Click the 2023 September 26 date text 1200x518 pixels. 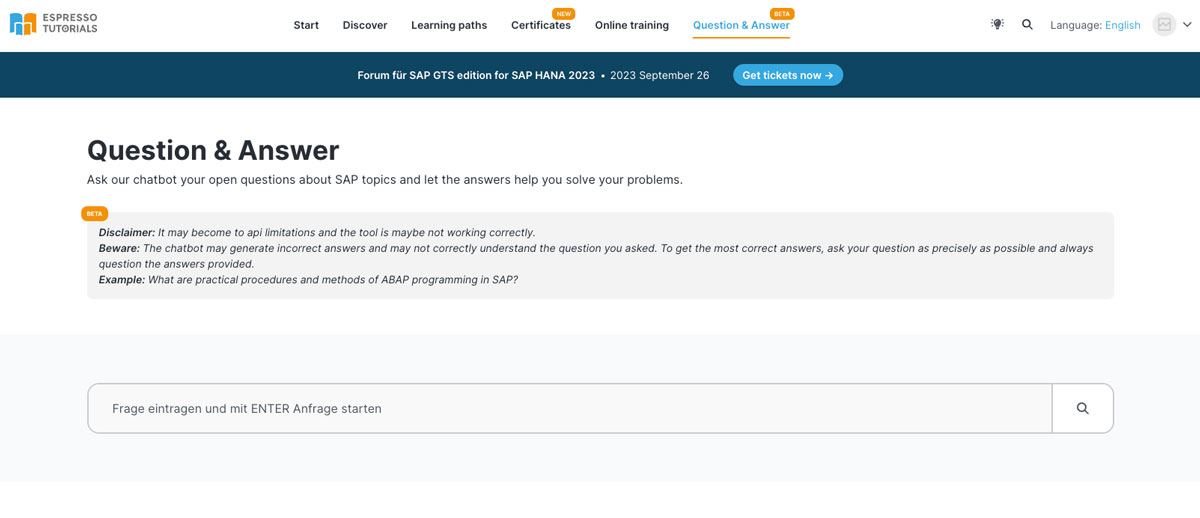point(660,75)
